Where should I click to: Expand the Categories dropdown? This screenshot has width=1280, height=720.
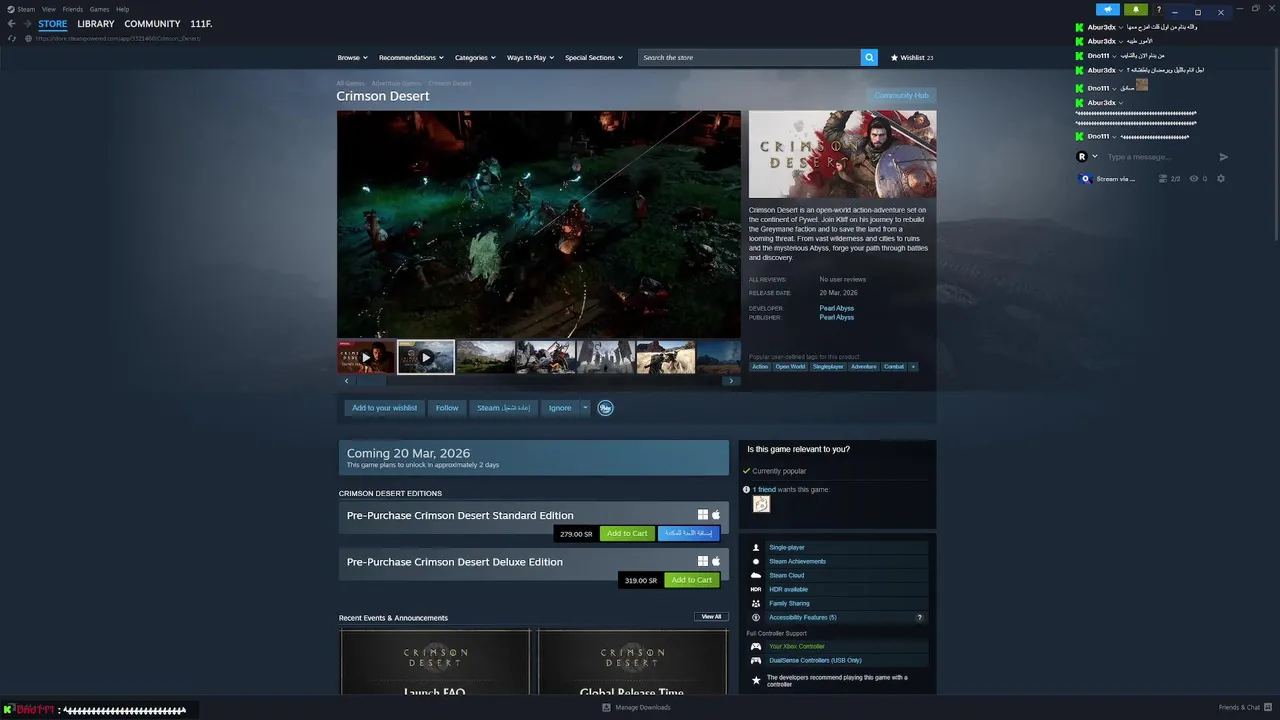coord(475,57)
